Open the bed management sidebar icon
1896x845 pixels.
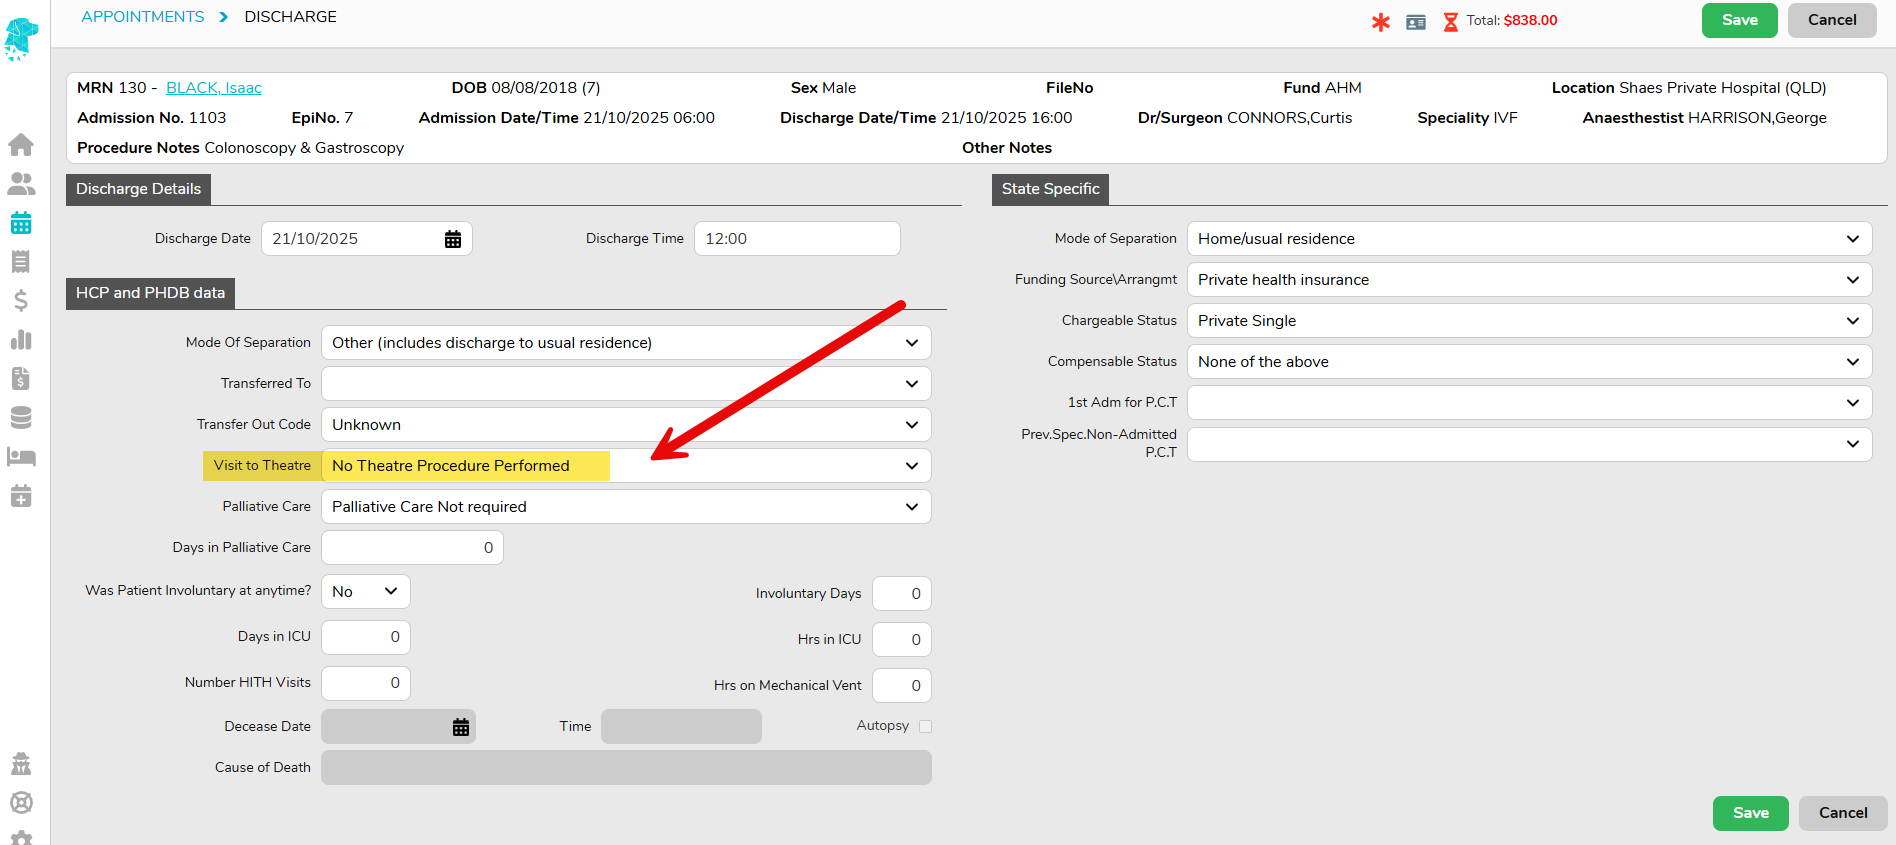pyautogui.click(x=21, y=457)
